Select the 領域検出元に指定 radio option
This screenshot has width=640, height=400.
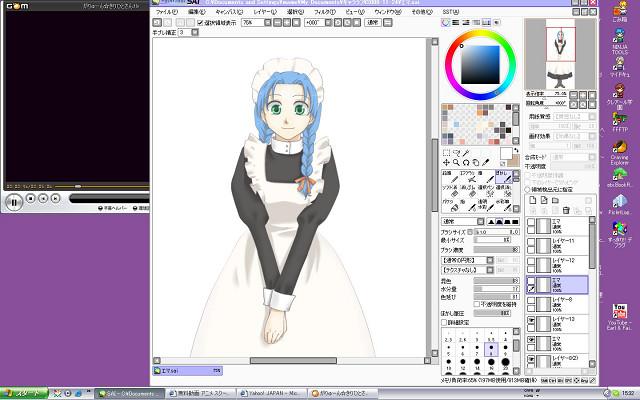528,190
